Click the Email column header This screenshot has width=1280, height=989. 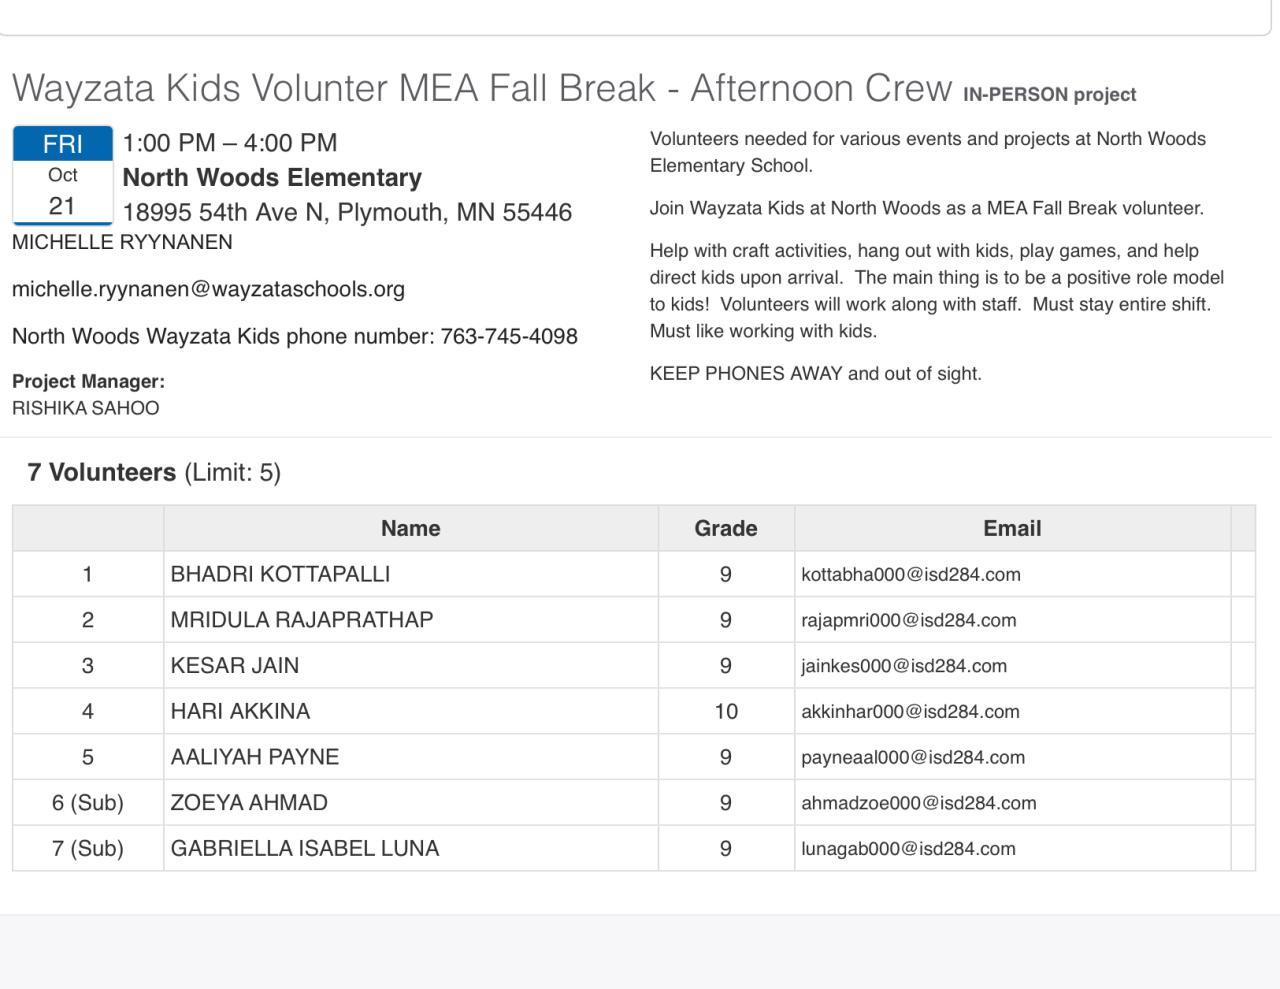pyautogui.click(x=1012, y=528)
